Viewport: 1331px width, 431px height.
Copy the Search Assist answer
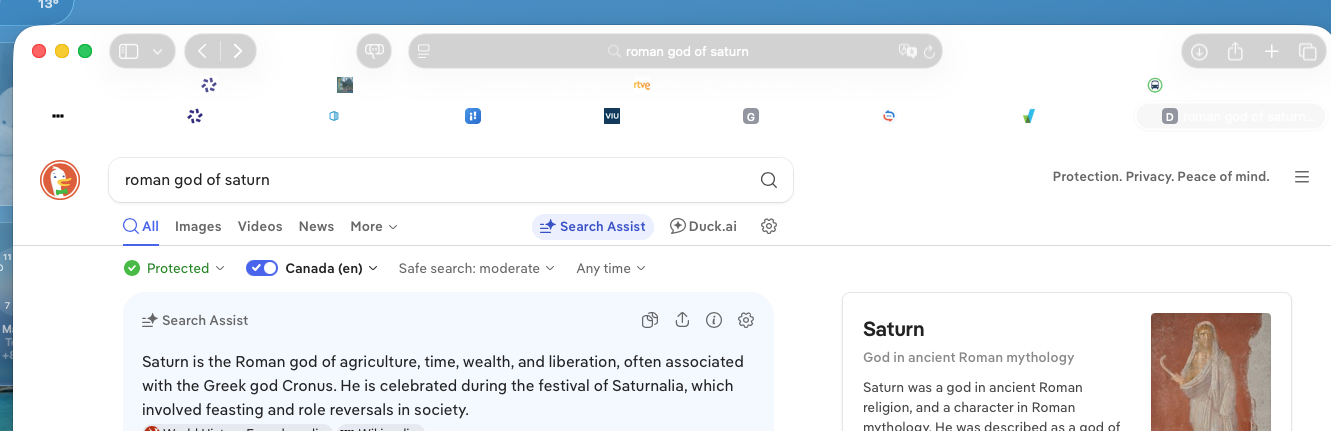click(650, 320)
